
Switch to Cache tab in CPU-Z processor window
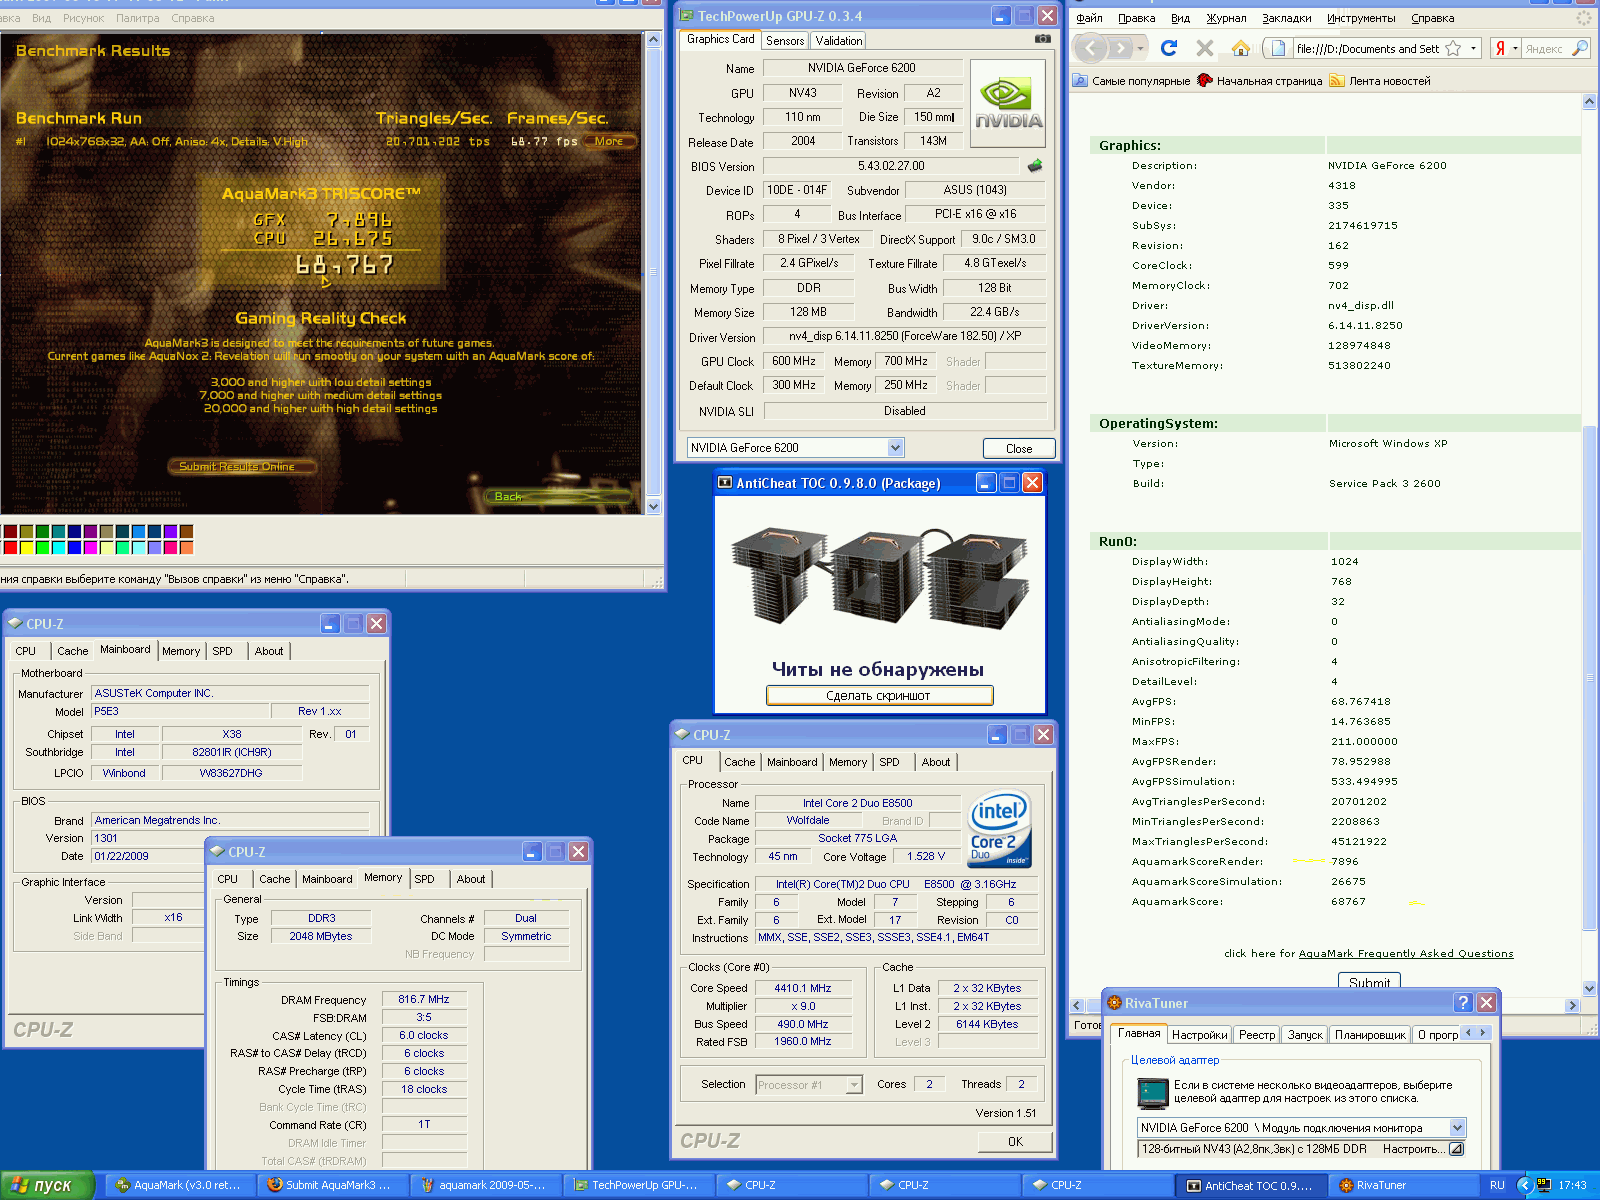(739, 762)
